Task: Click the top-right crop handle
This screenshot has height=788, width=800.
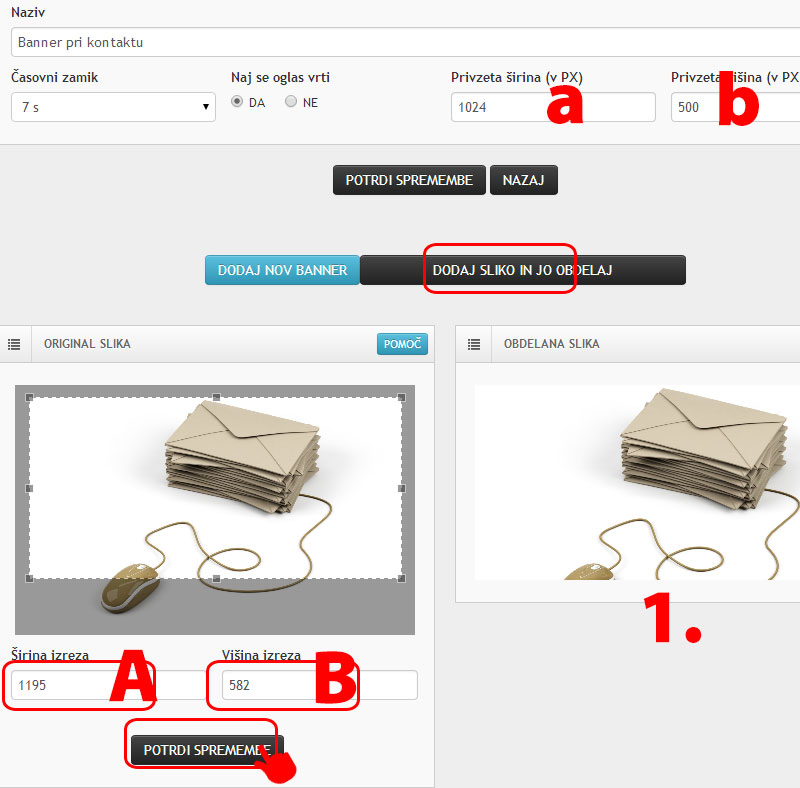Action: click(x=402, y=398)
